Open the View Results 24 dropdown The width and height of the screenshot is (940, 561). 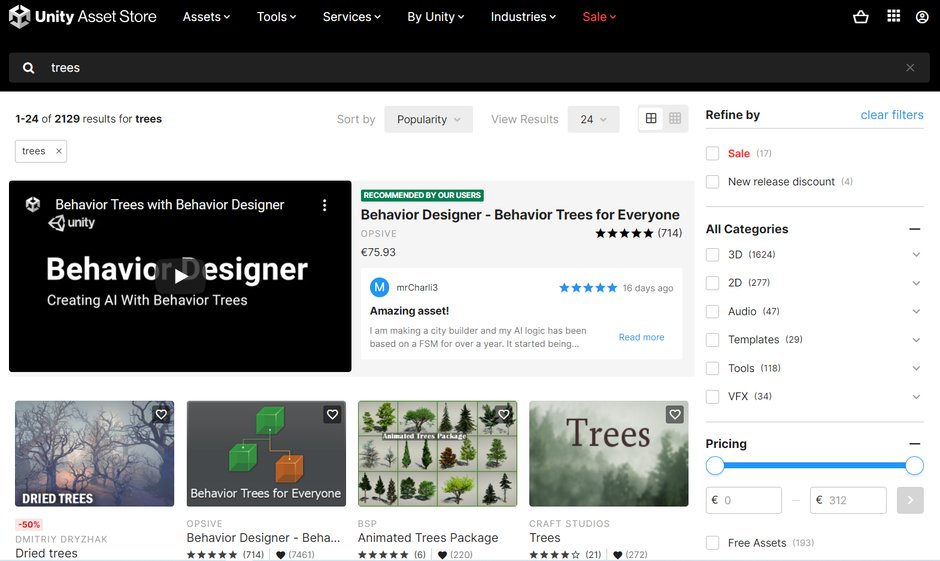(593, 119)
